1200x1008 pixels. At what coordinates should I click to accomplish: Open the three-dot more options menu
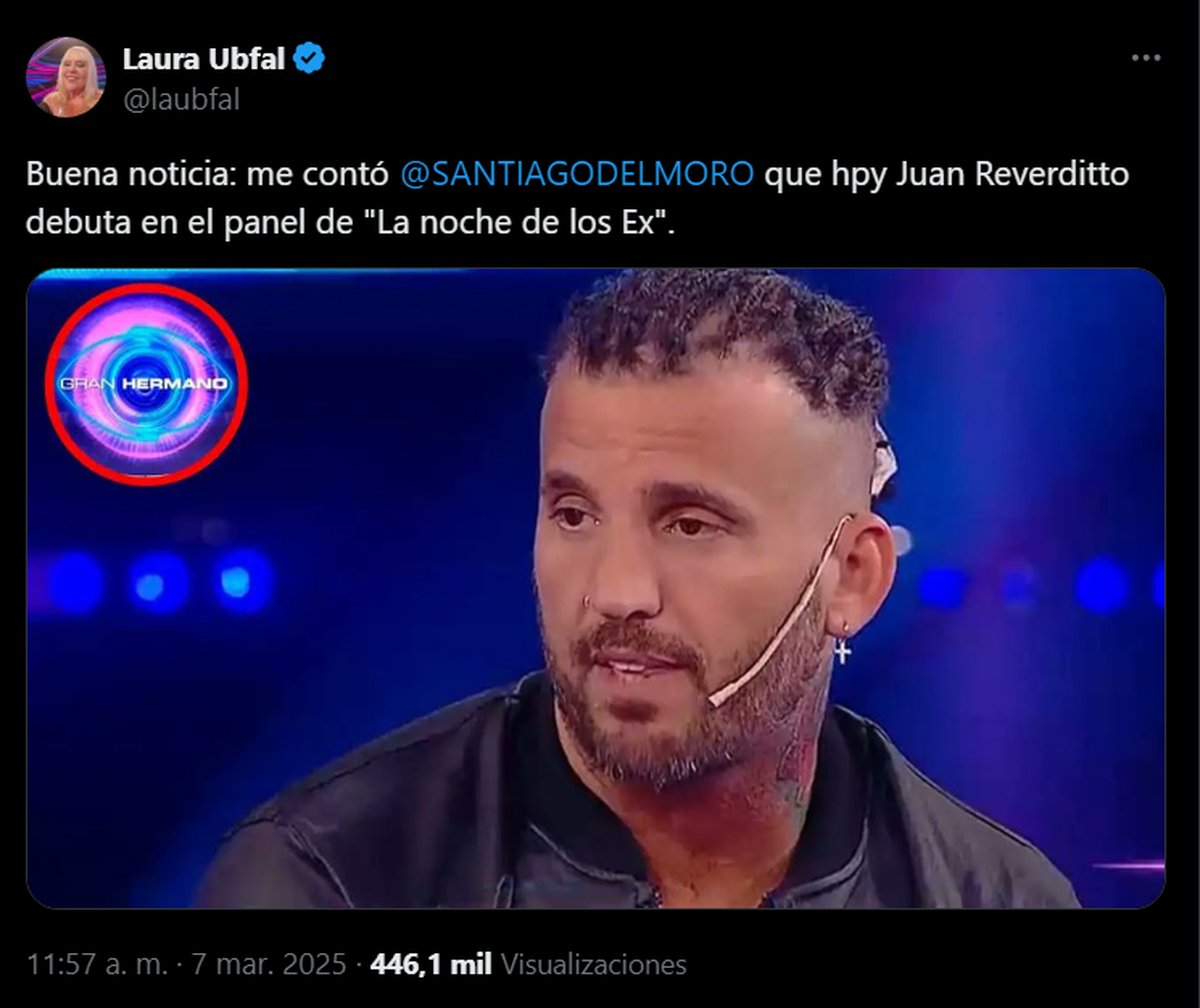click(1145, 58)
